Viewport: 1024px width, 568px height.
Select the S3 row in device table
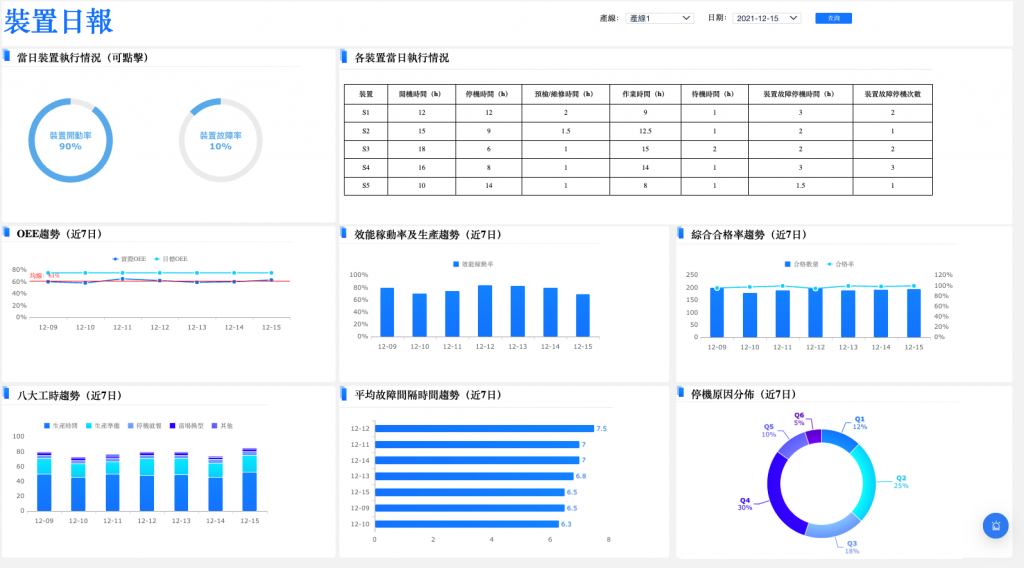coord(366,149)
